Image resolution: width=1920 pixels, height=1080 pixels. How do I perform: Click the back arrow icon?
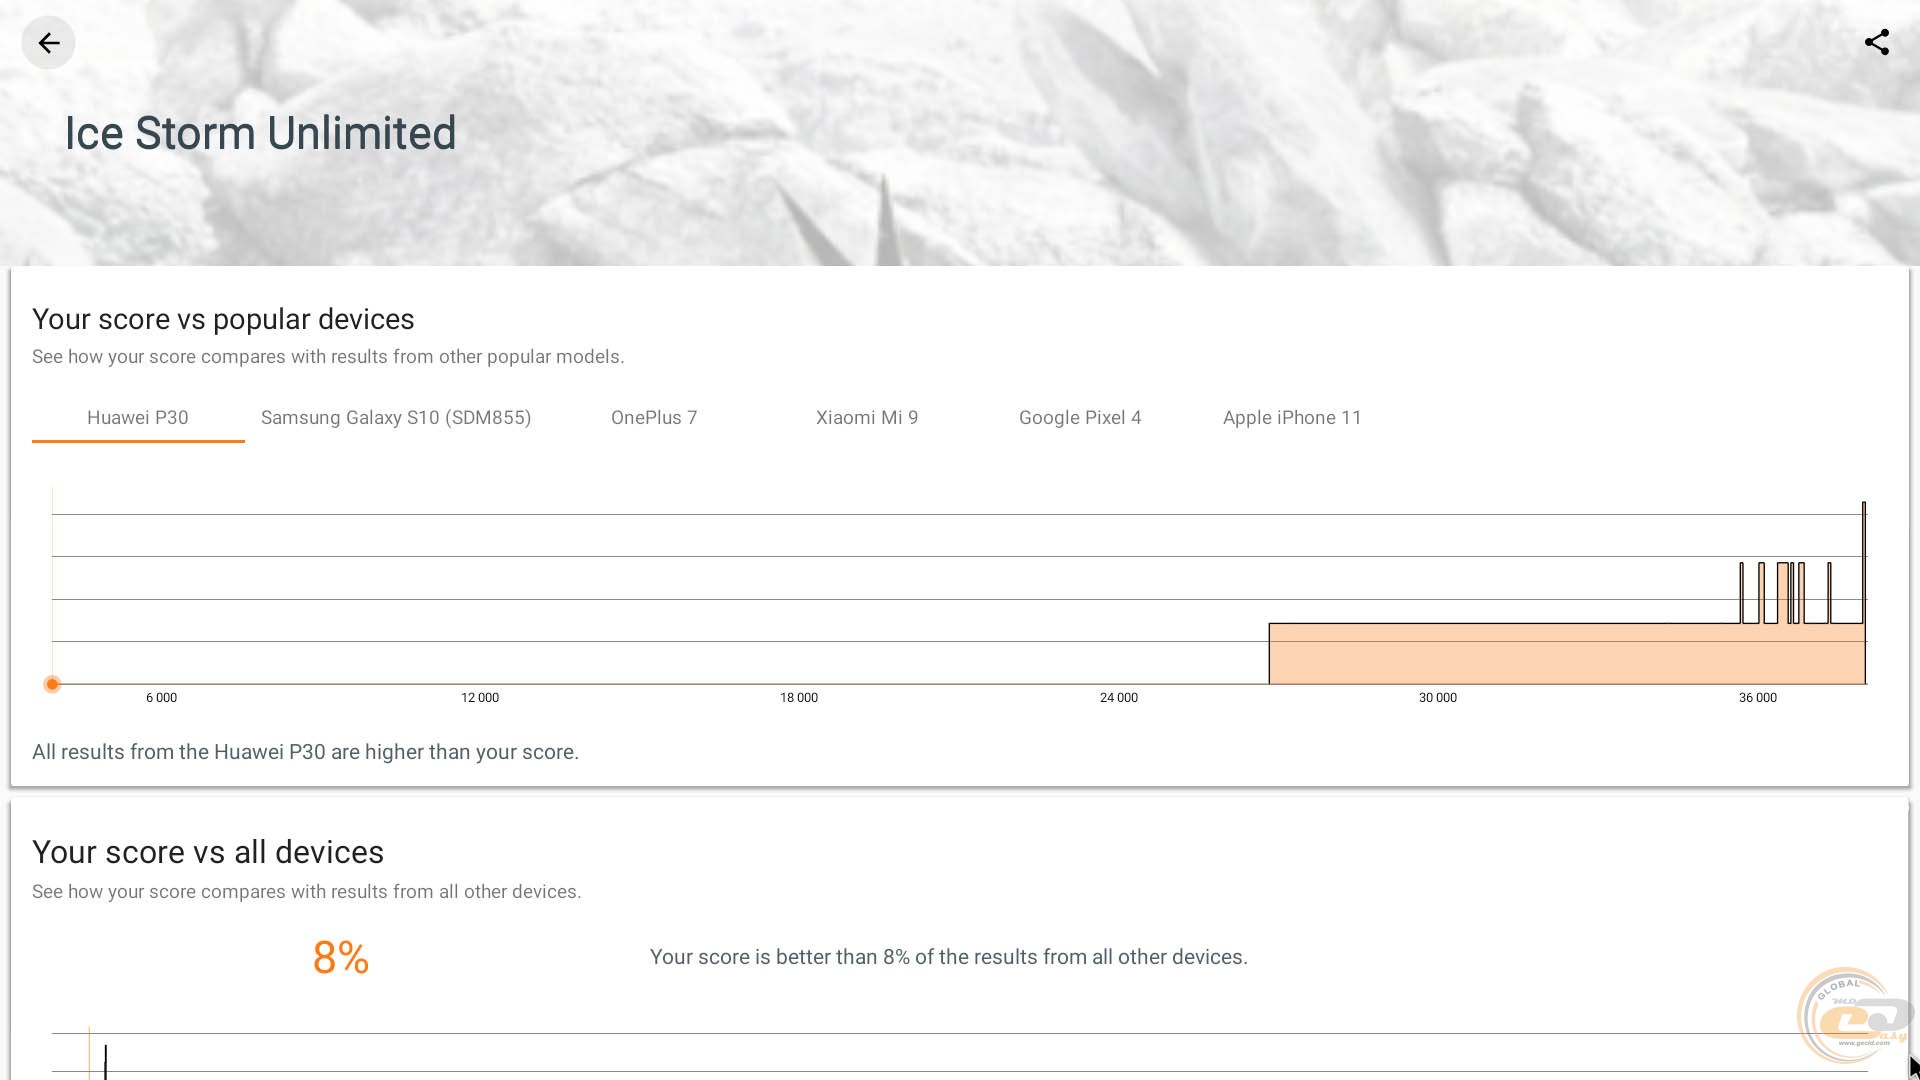pyautogui.click(x=48, y=43)
